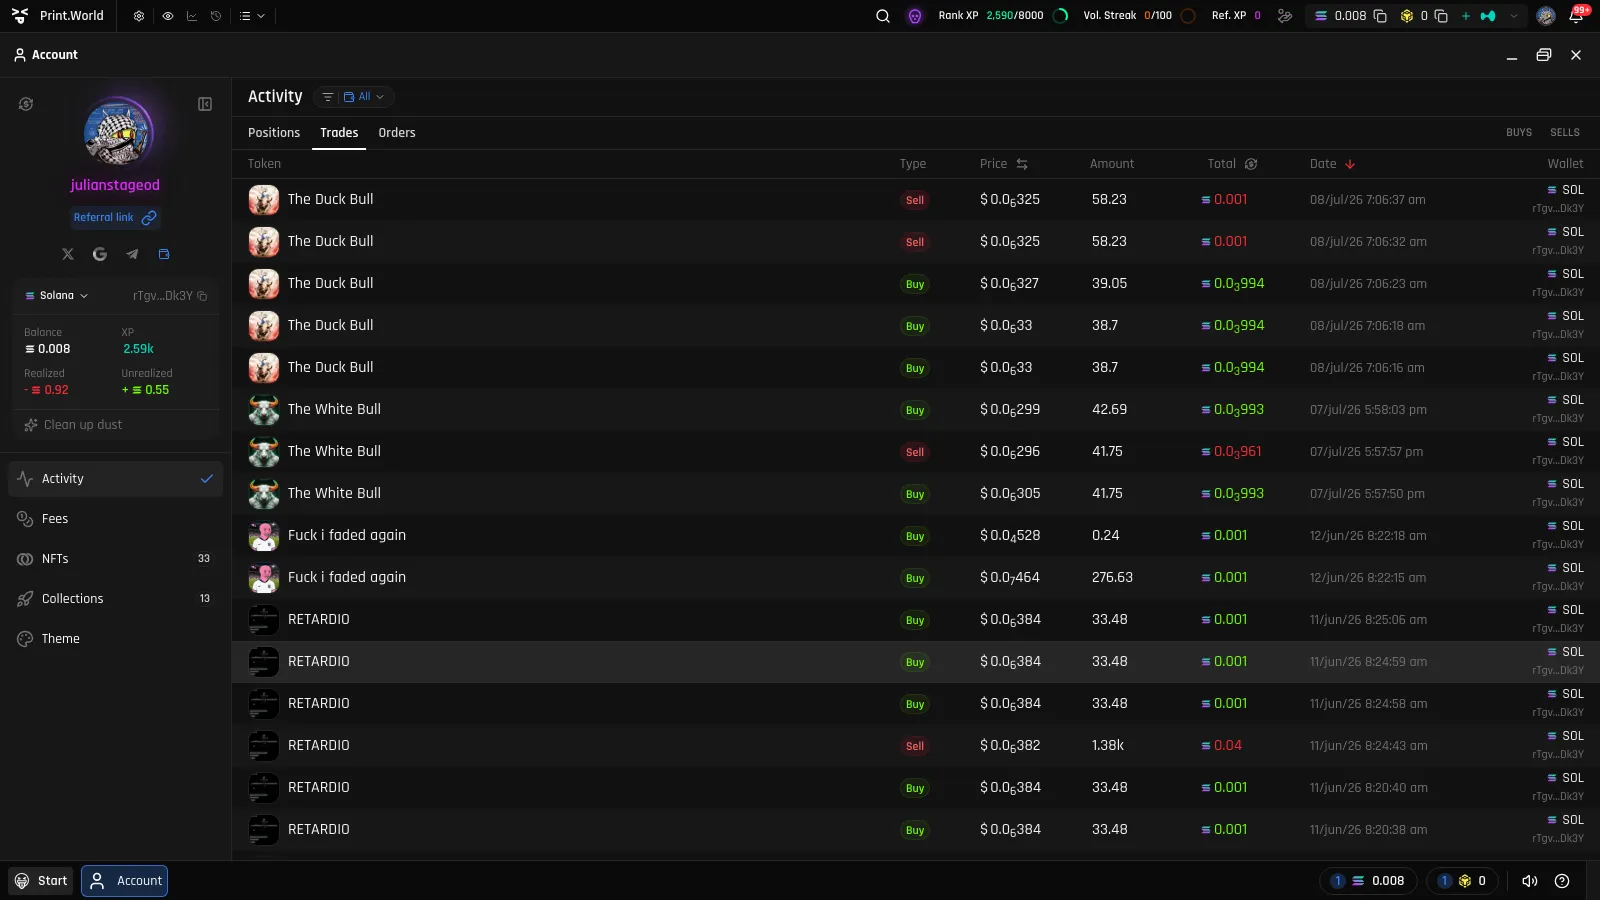Click the Vol. Streak progress ring
This screenshot has width=1600, height=900.
tap(1188, 16)
